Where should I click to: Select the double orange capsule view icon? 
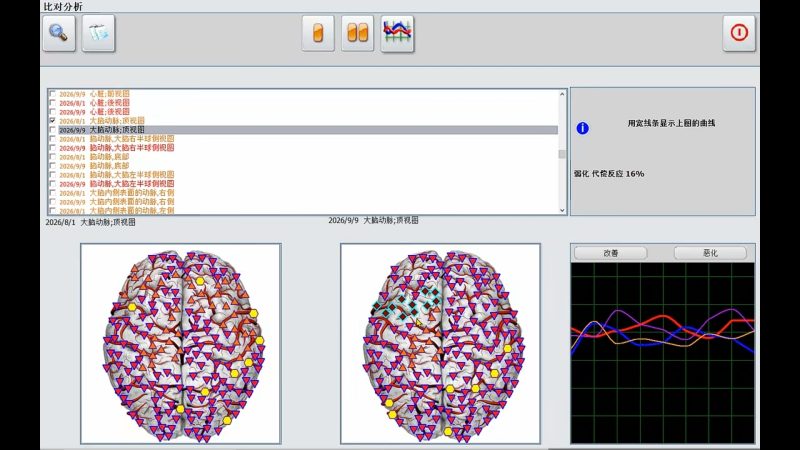357,33
